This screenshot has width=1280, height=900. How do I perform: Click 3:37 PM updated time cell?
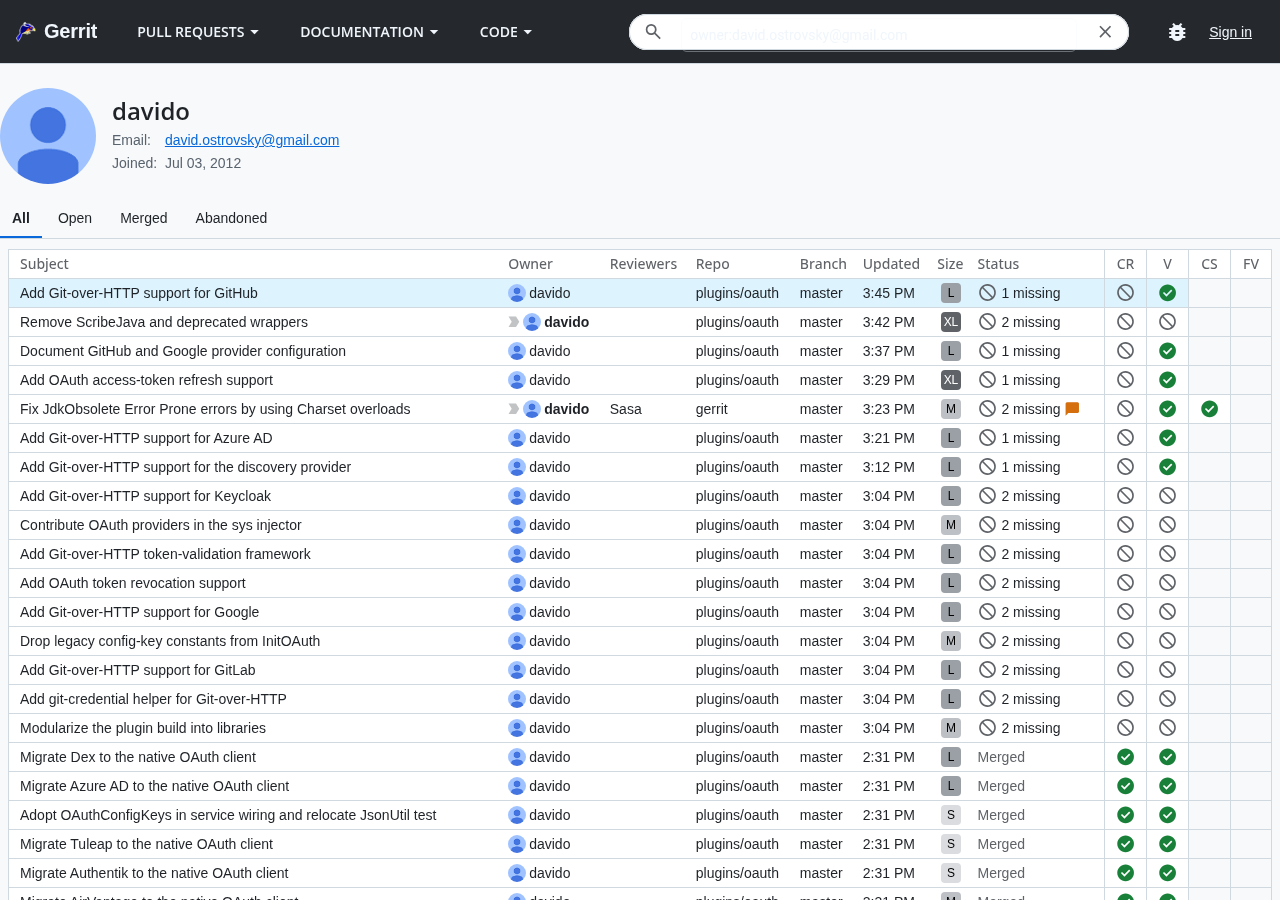(x=889, y=351)
